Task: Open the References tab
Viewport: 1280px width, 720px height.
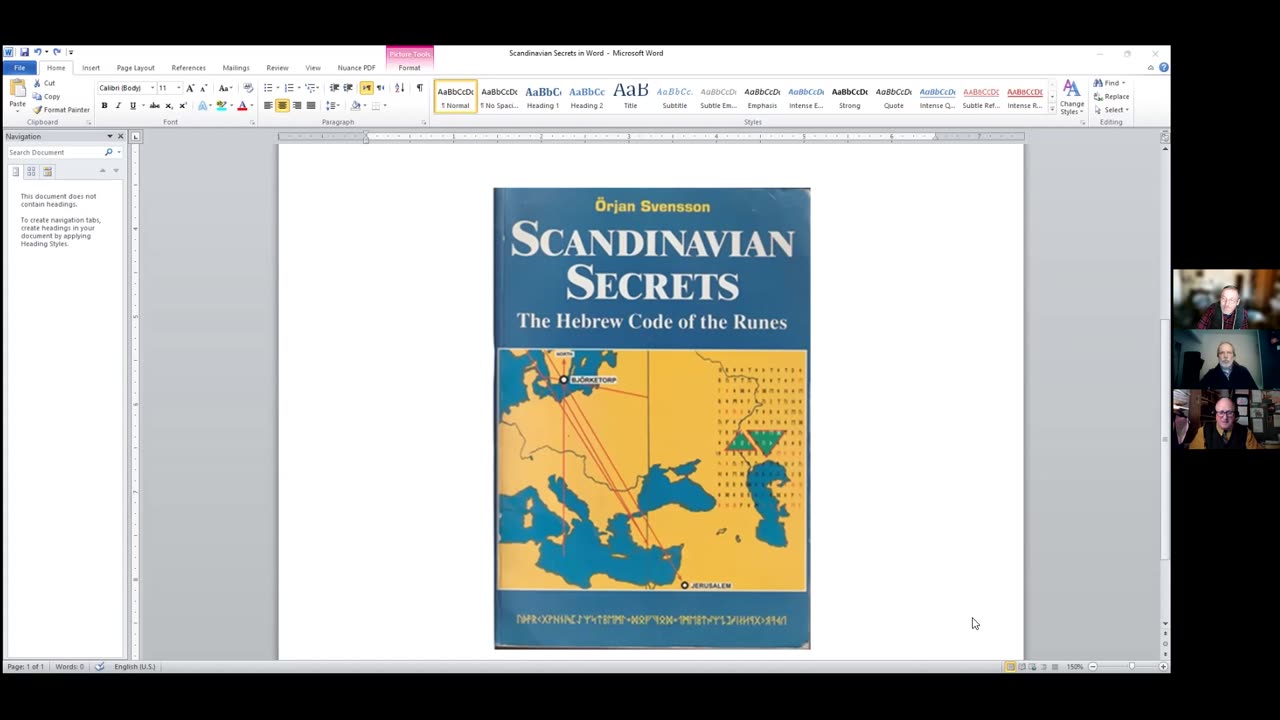Action: pyautogui.click(x=188, y=68)
